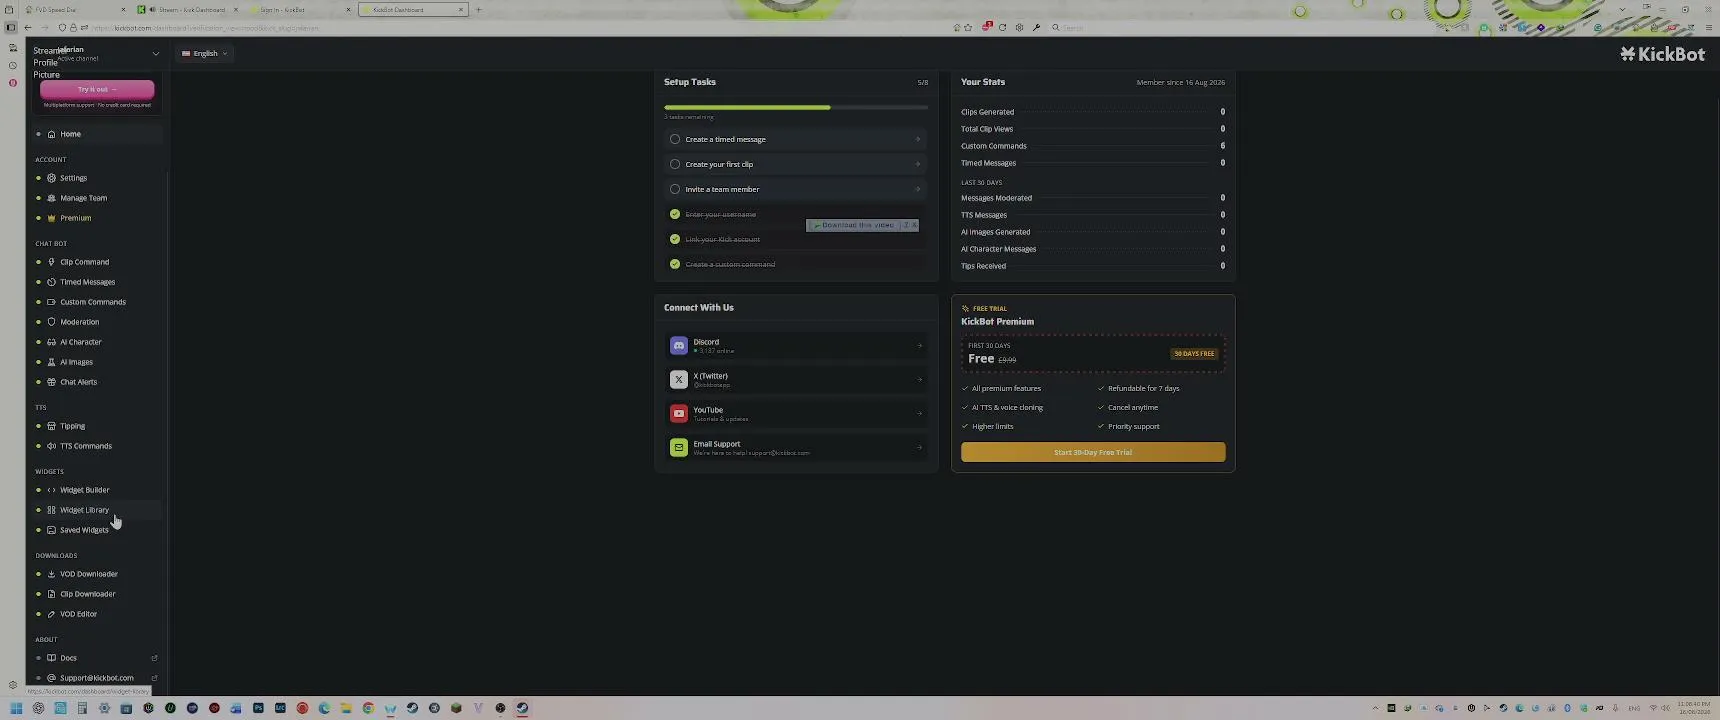Click the X (Twitter) icon
The width and height of the screenshot is (1720, 720).
679,379
